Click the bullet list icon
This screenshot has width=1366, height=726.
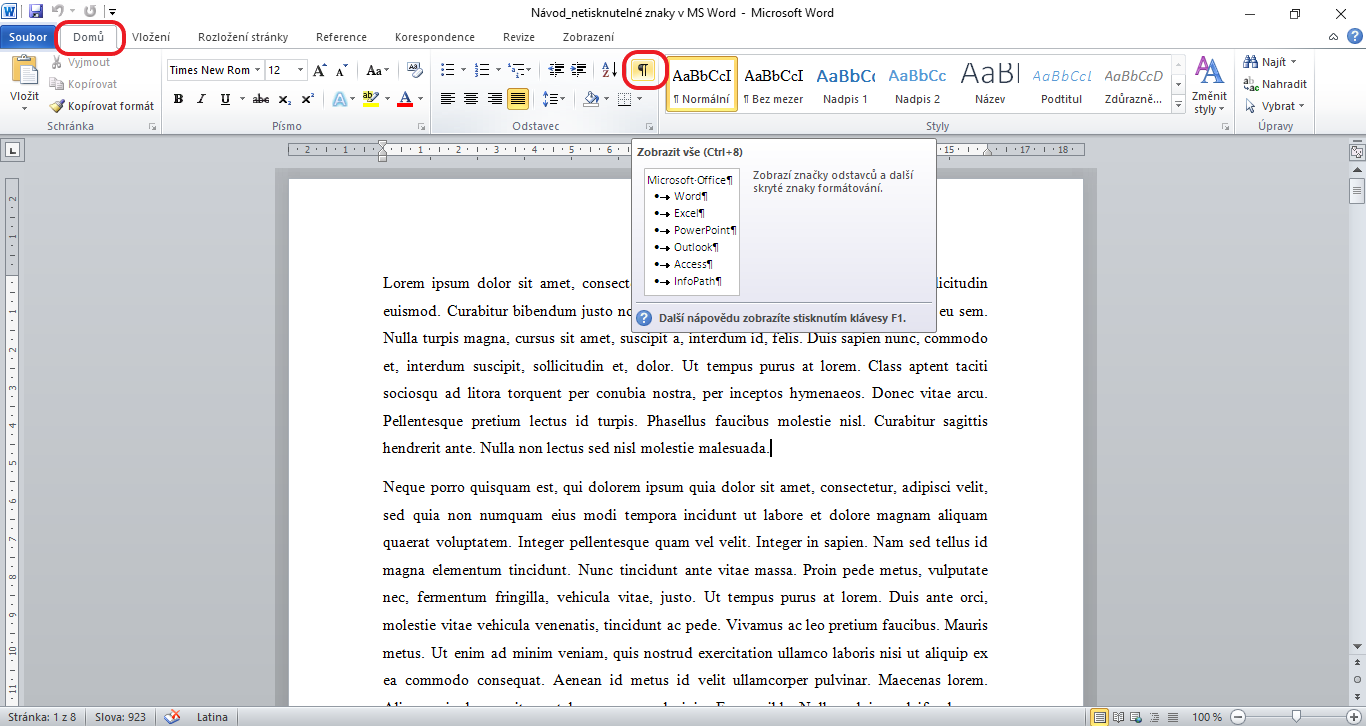point(447,70)
